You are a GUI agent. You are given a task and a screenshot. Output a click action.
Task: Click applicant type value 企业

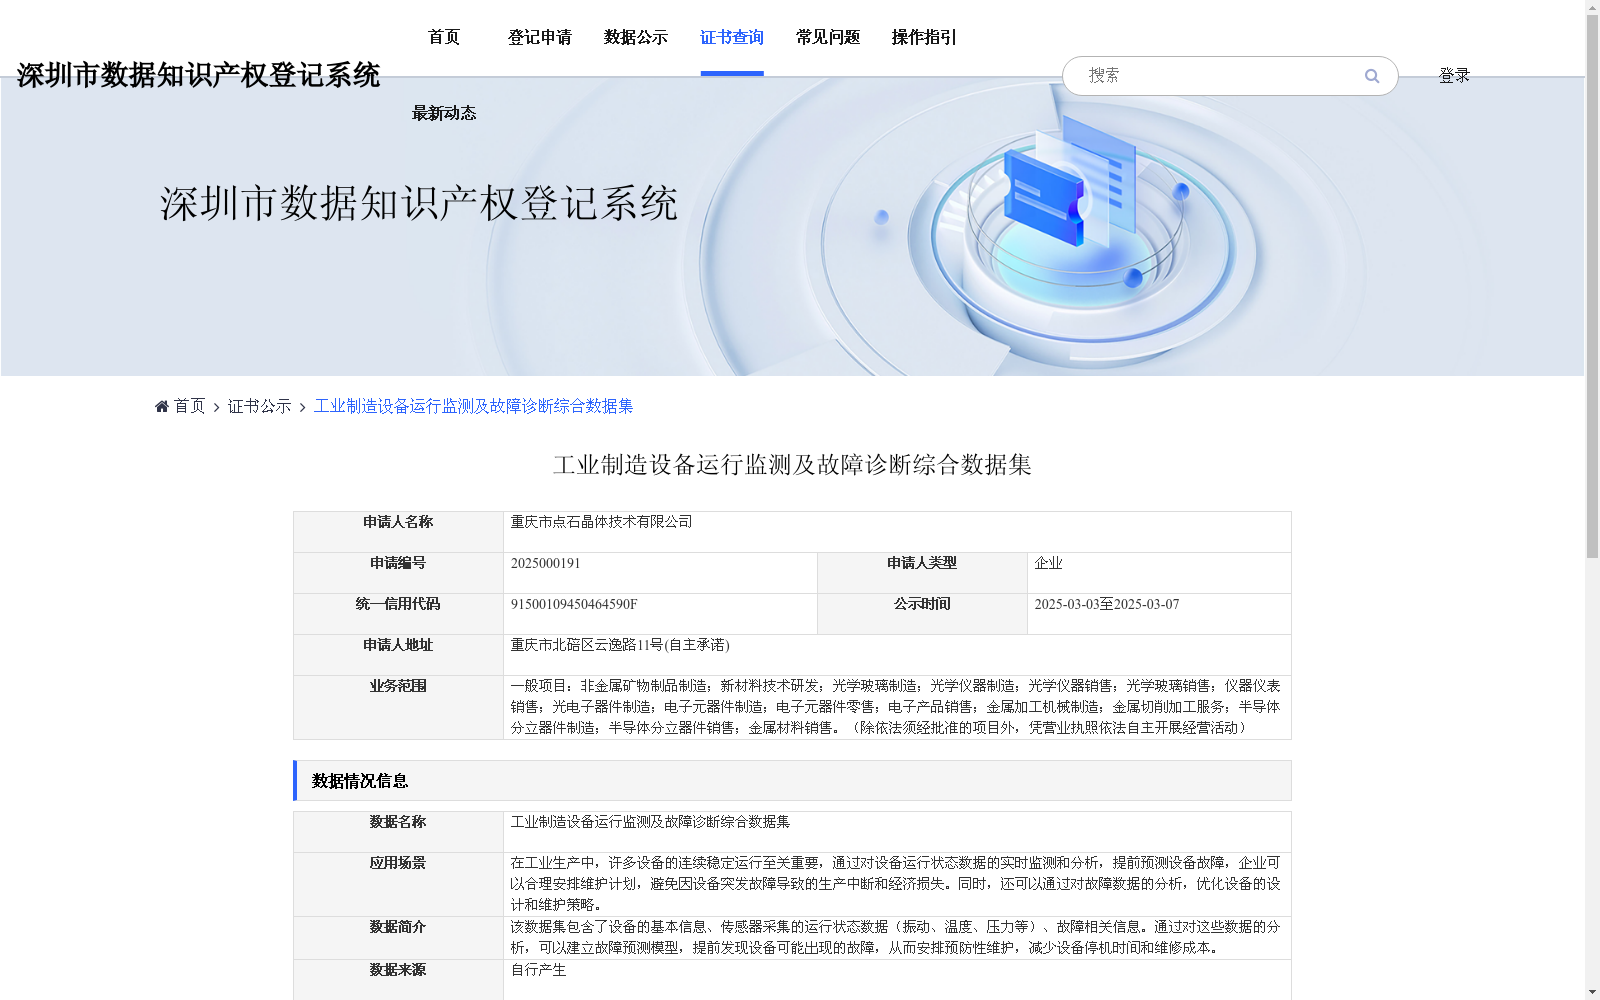[x=1048, y=563]
